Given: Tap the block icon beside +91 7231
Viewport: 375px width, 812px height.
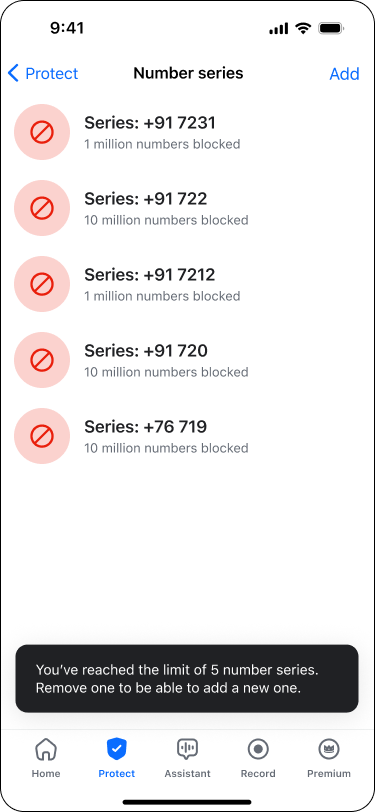Looking at the screenshot, I should point(42,132).
